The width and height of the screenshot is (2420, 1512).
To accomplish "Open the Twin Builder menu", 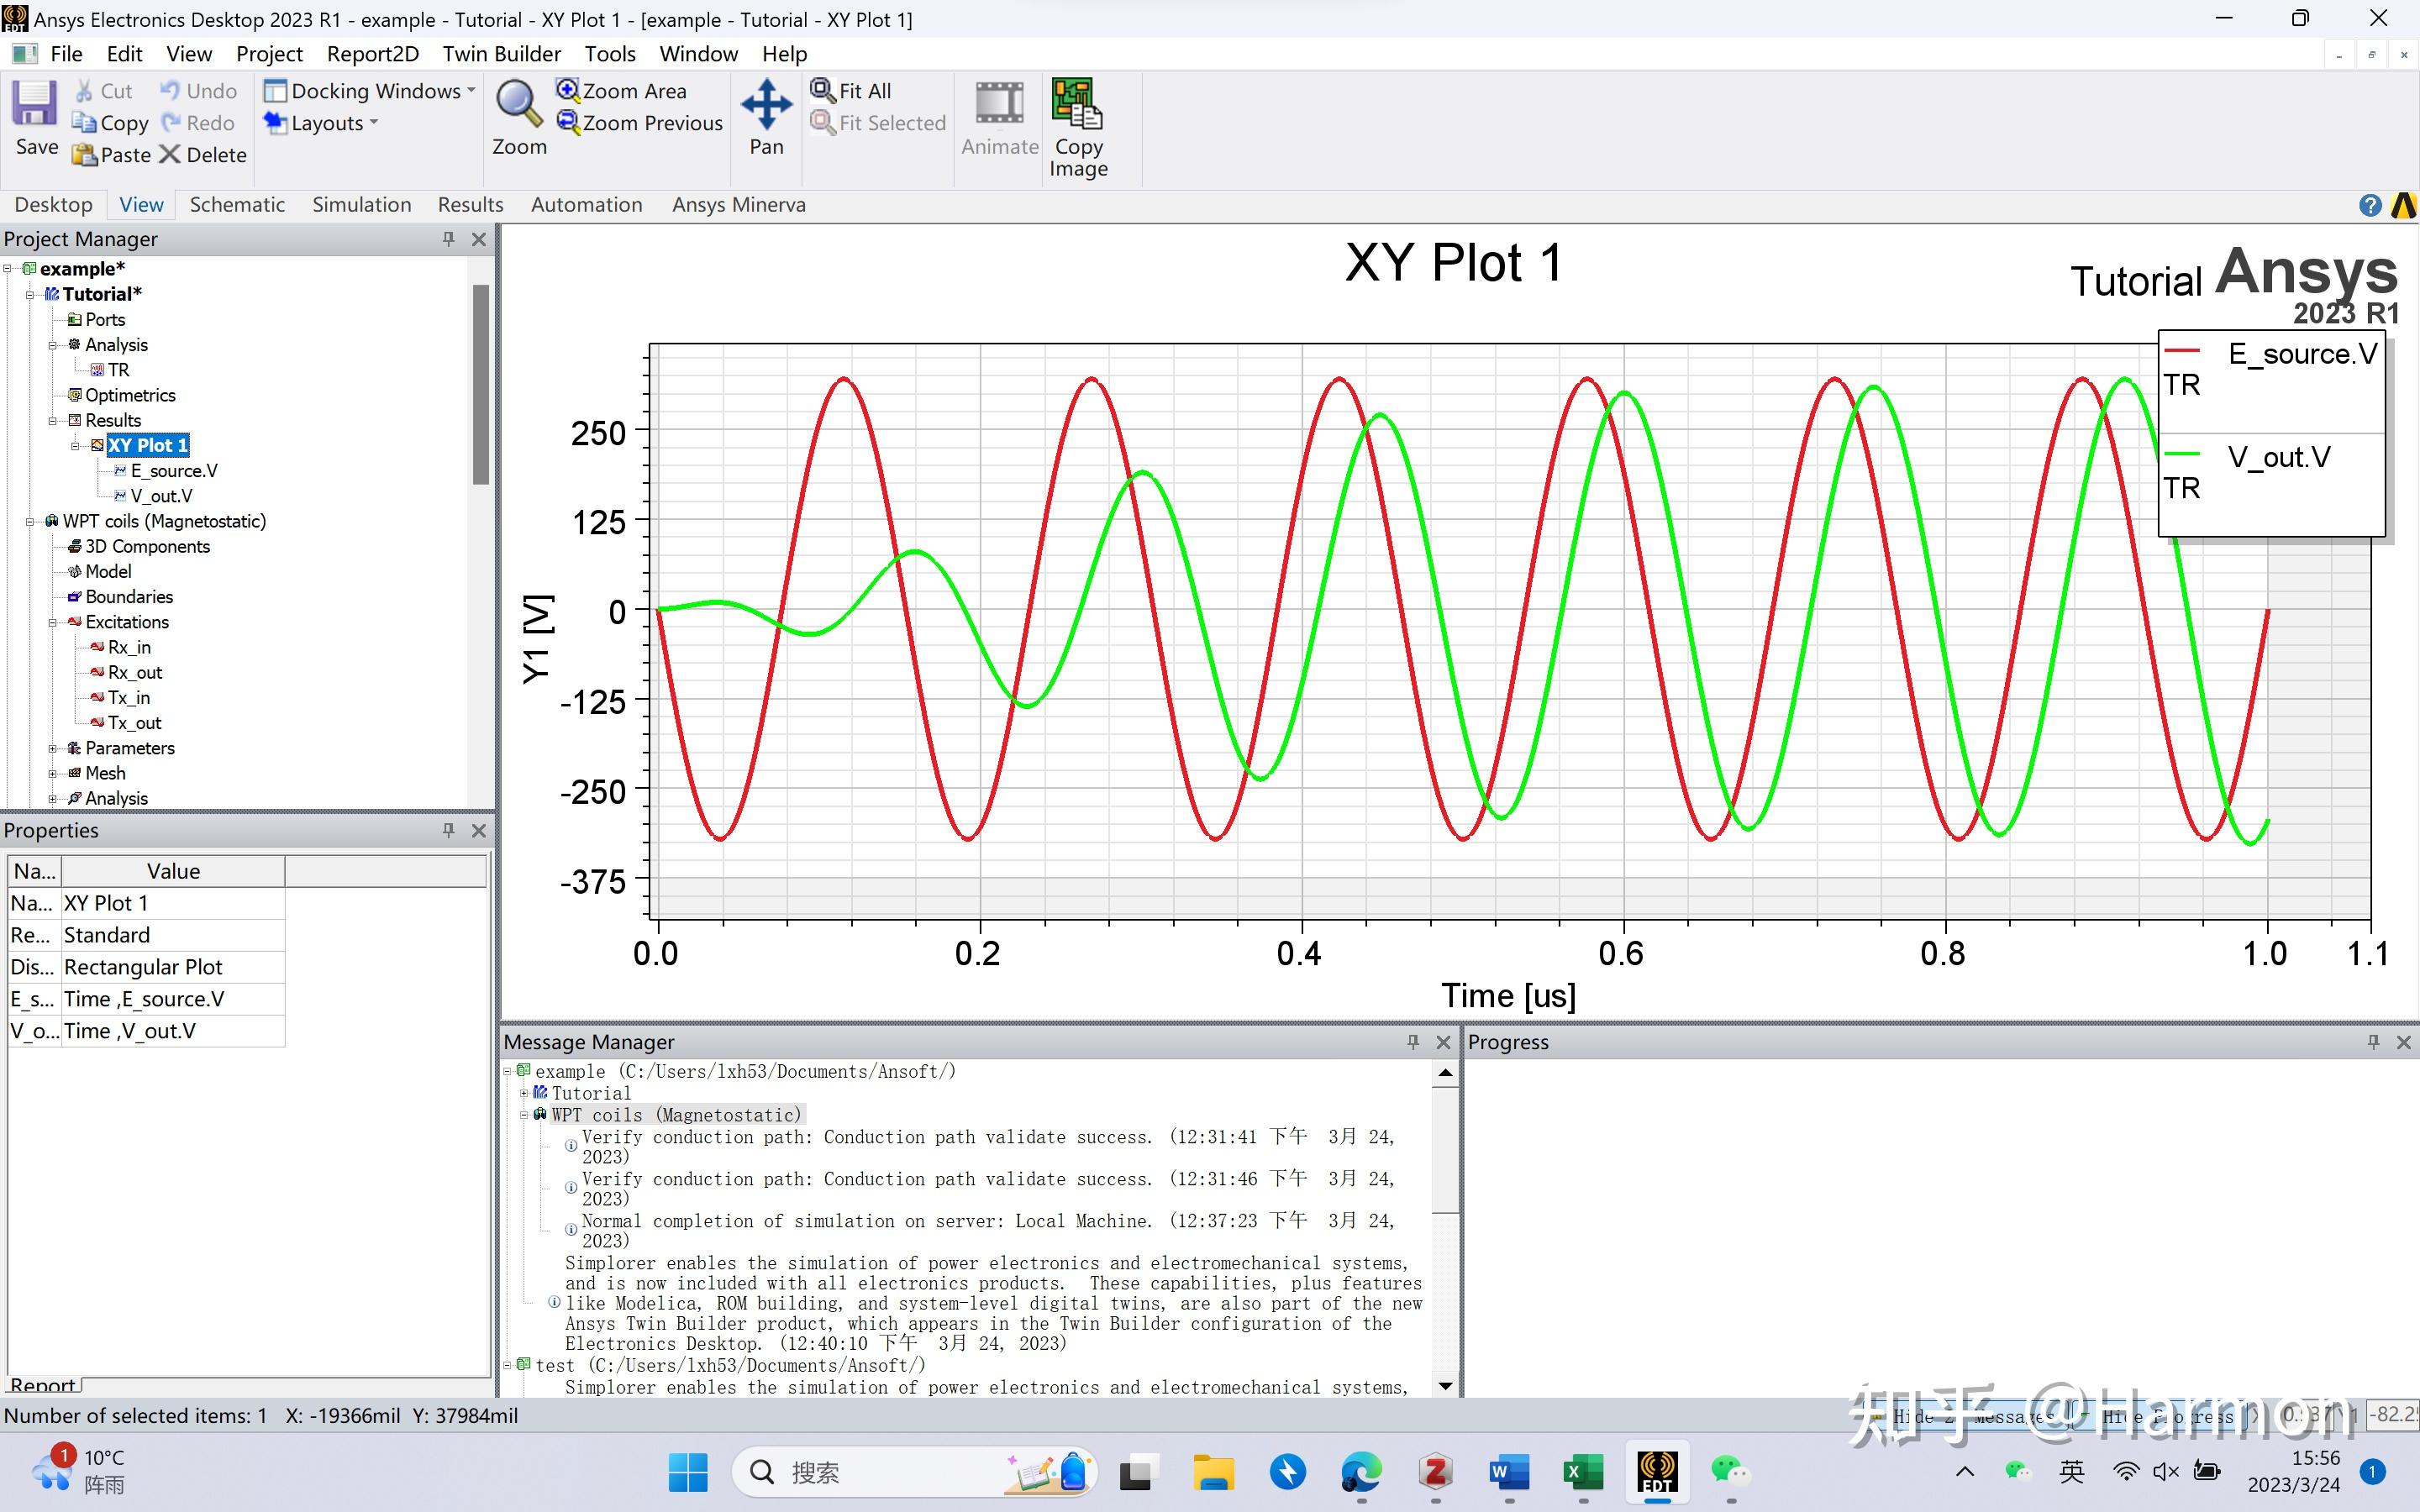I will click(x=501, y=54).
